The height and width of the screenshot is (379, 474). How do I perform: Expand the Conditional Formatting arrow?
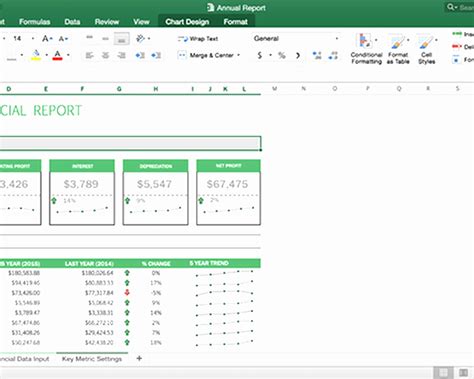coord(376,40)
